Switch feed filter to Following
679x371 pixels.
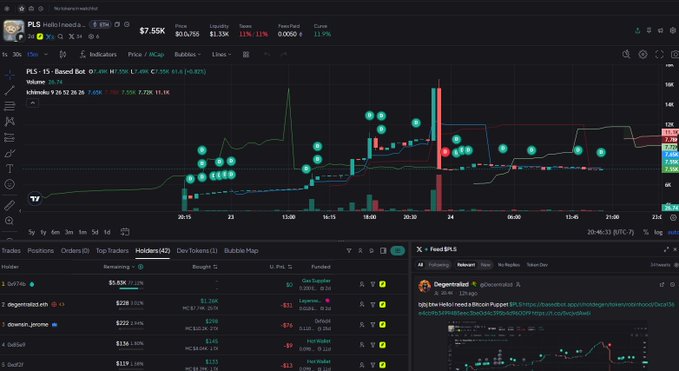coord(439,265)
